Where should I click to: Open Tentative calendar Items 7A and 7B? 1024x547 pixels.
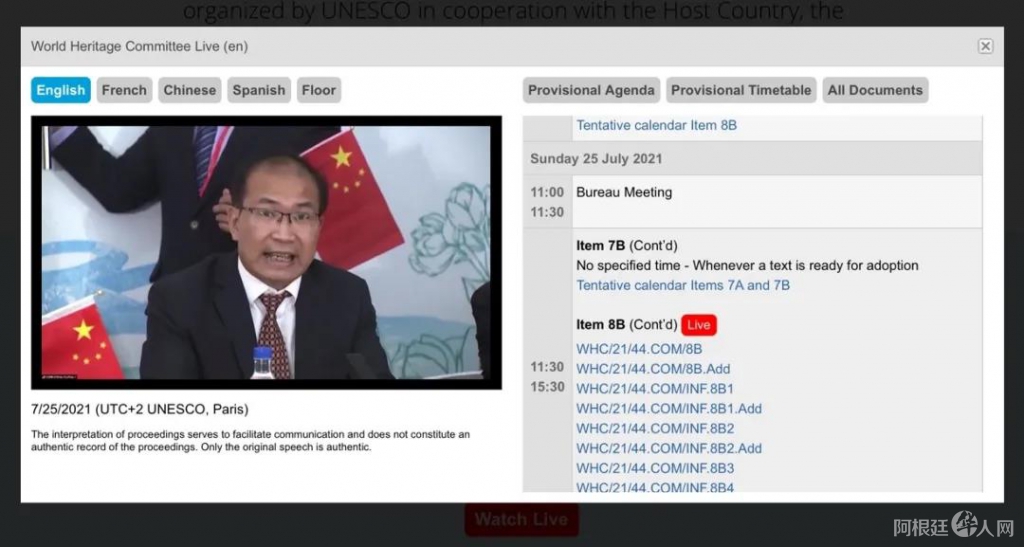pos(683,285)
